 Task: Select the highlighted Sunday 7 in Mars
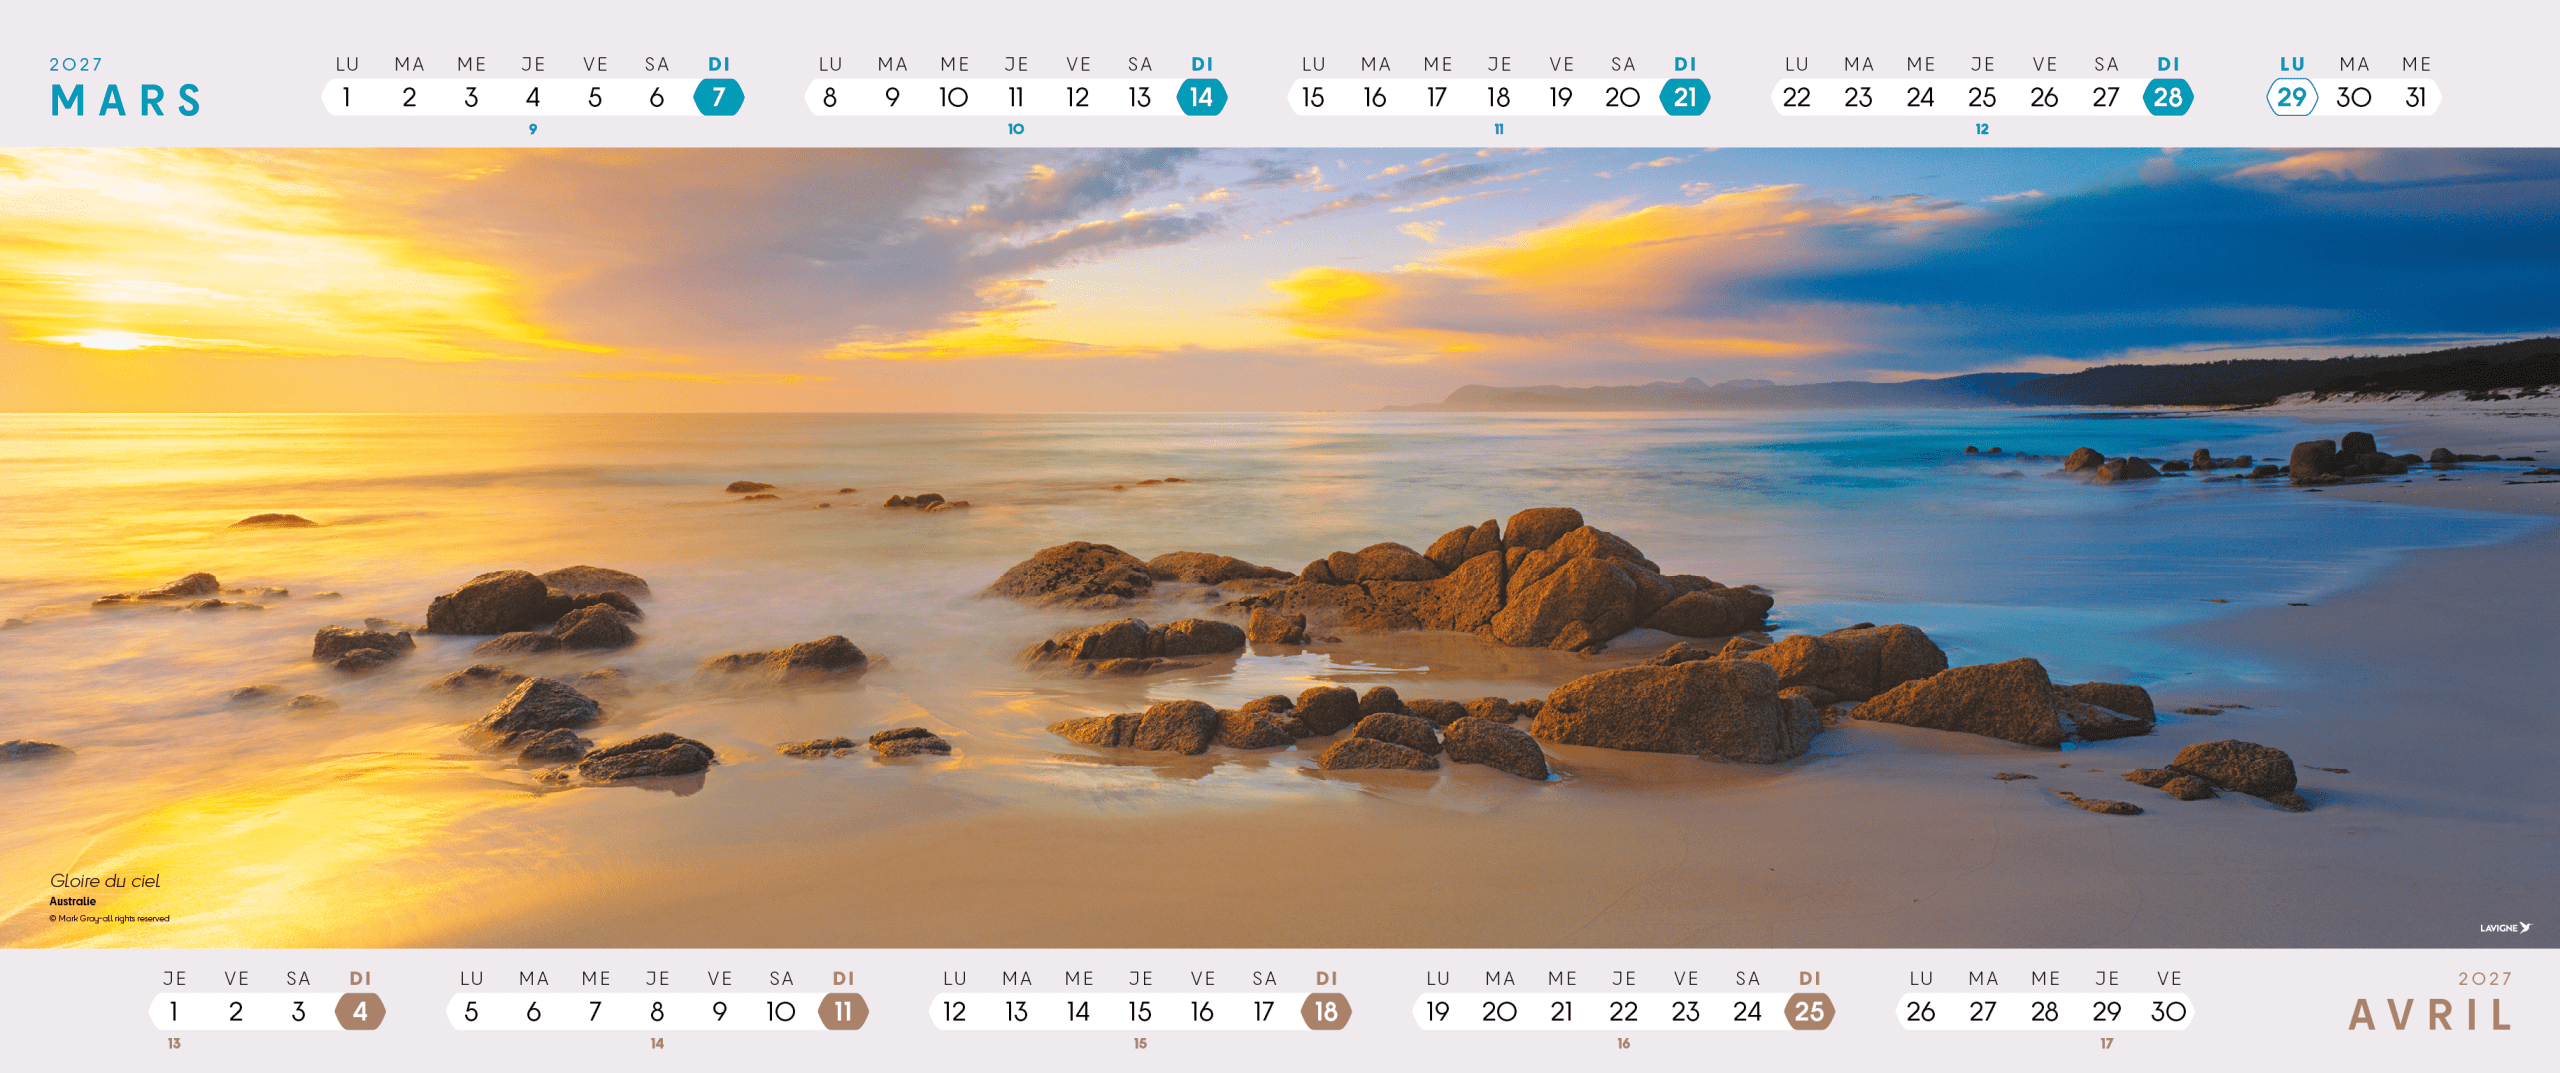click(x=718, y=97)
